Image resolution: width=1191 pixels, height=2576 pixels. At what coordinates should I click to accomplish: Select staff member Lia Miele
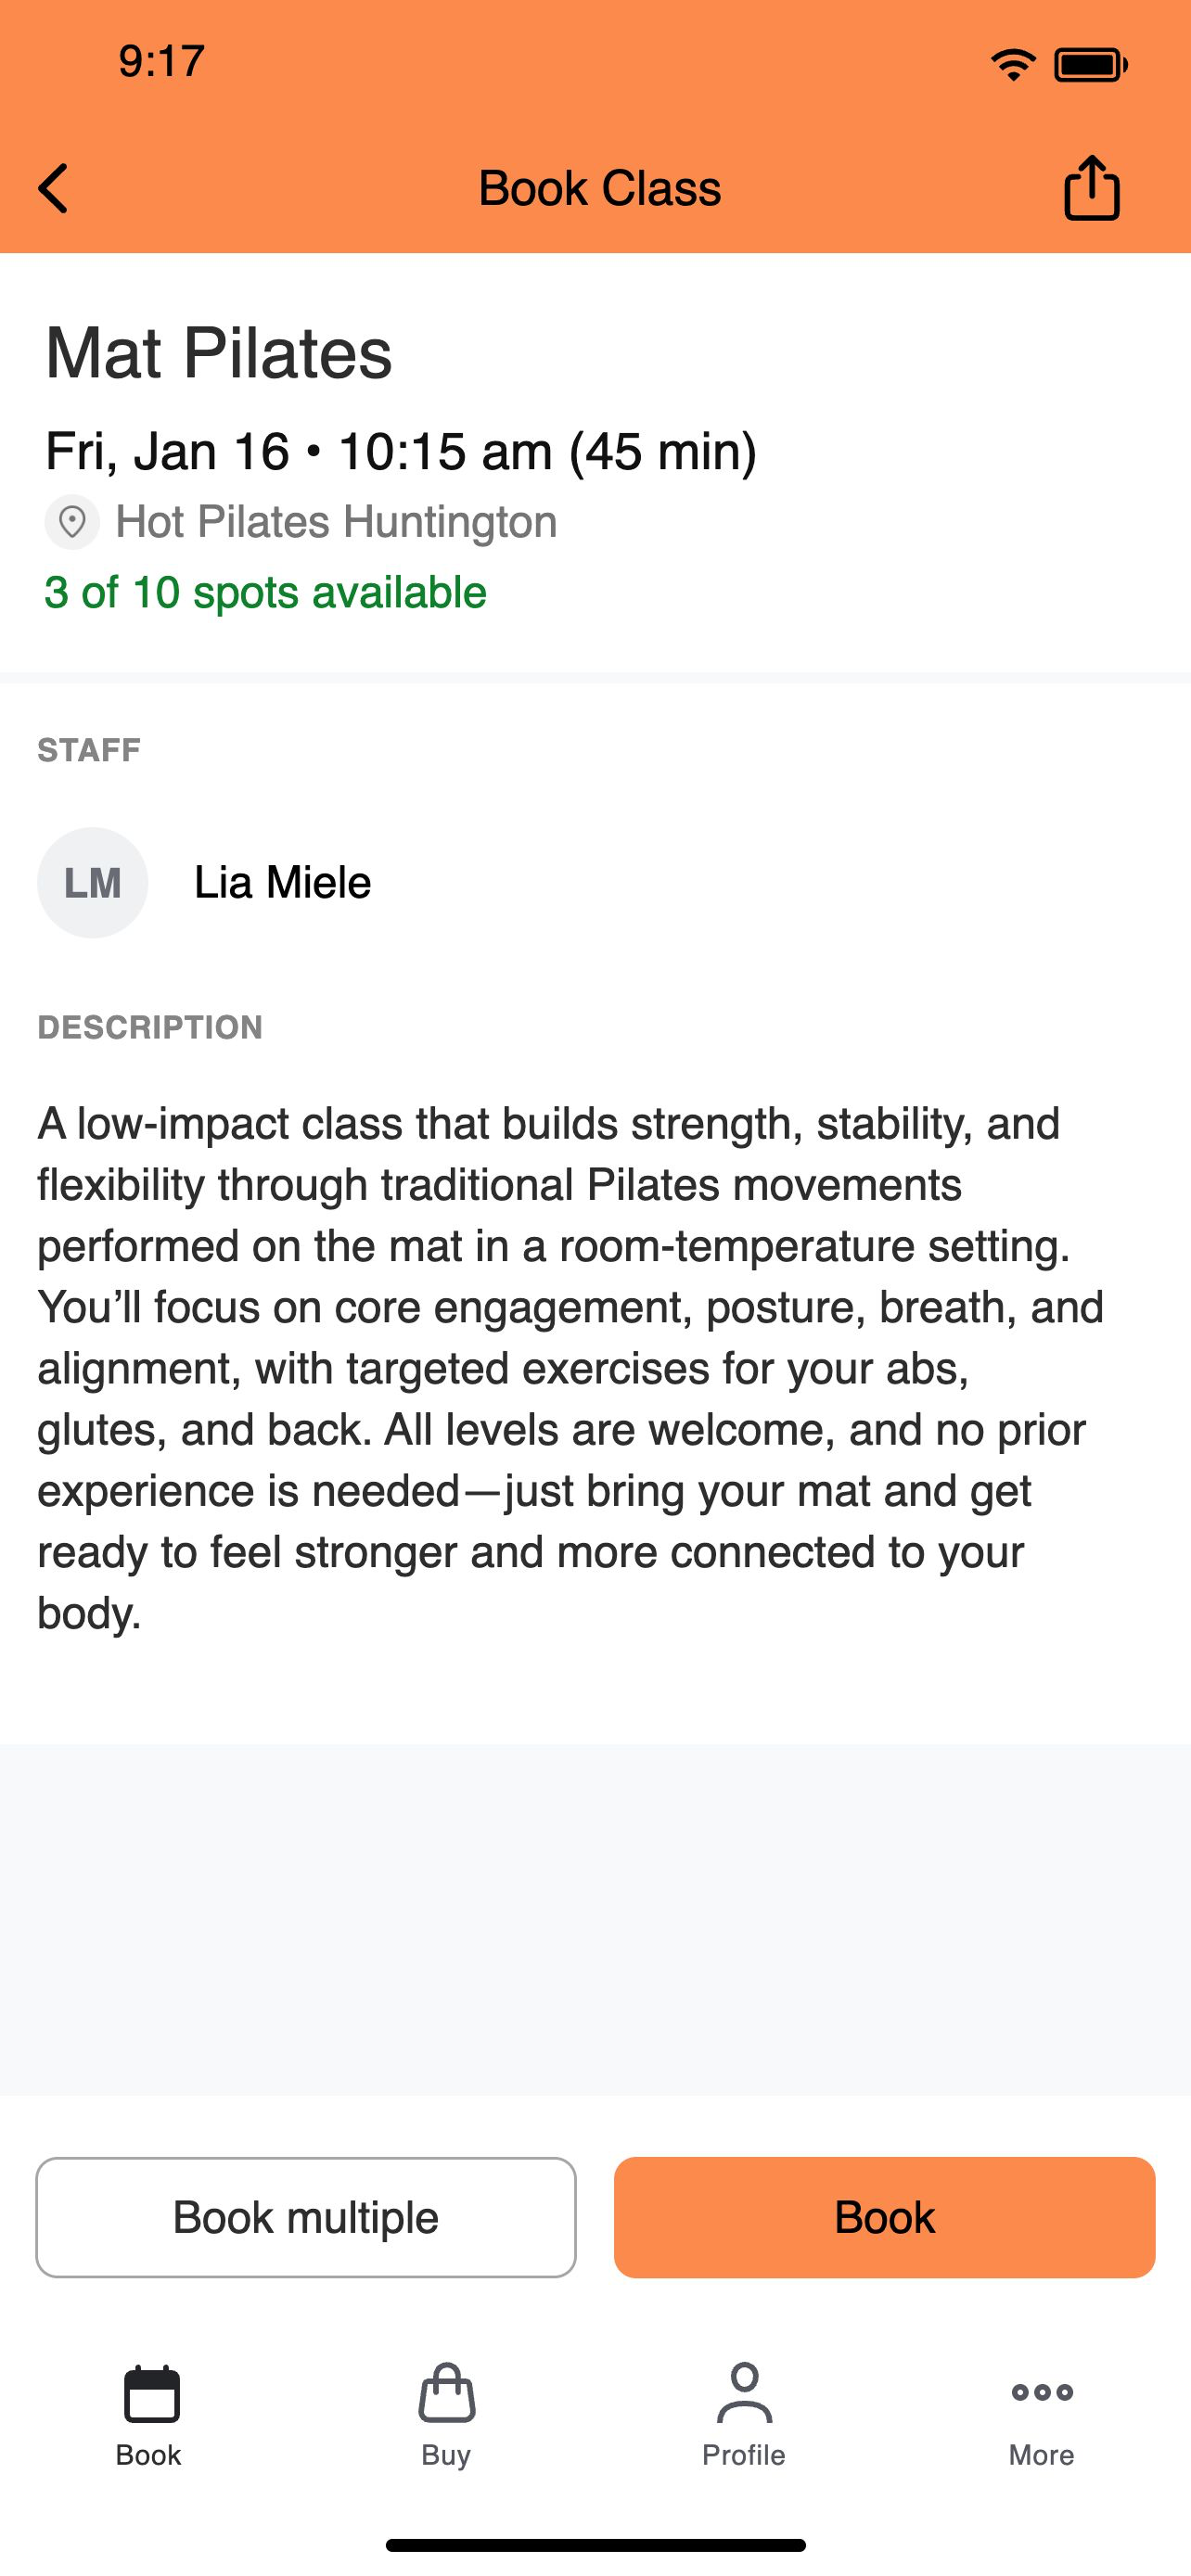tap(282, 882)
